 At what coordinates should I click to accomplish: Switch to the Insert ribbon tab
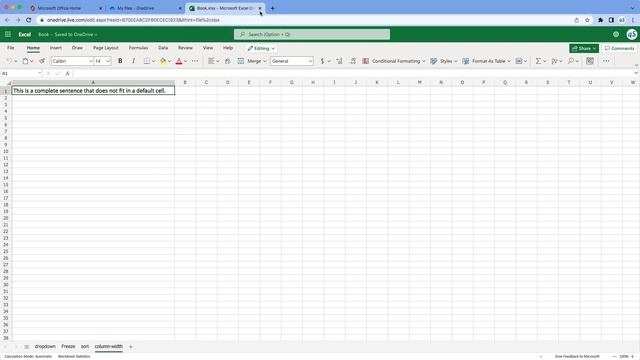(56, 48)
